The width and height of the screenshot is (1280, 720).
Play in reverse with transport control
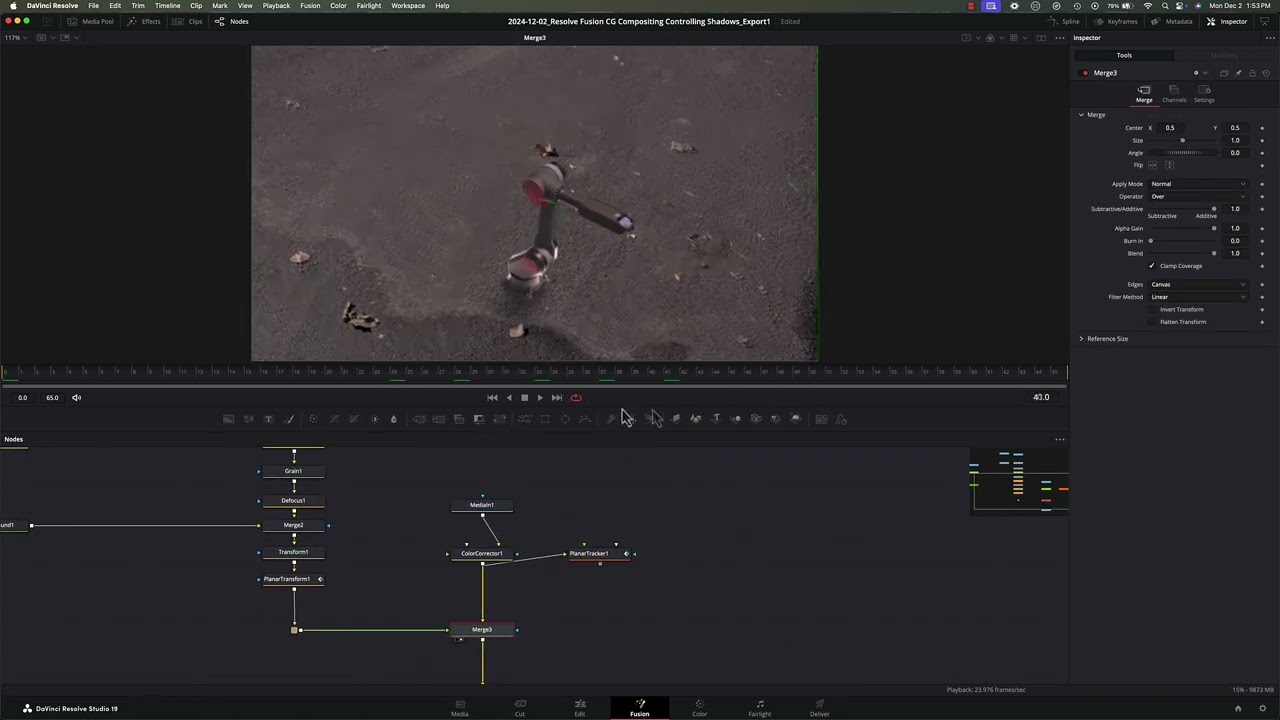coord(509,397)
